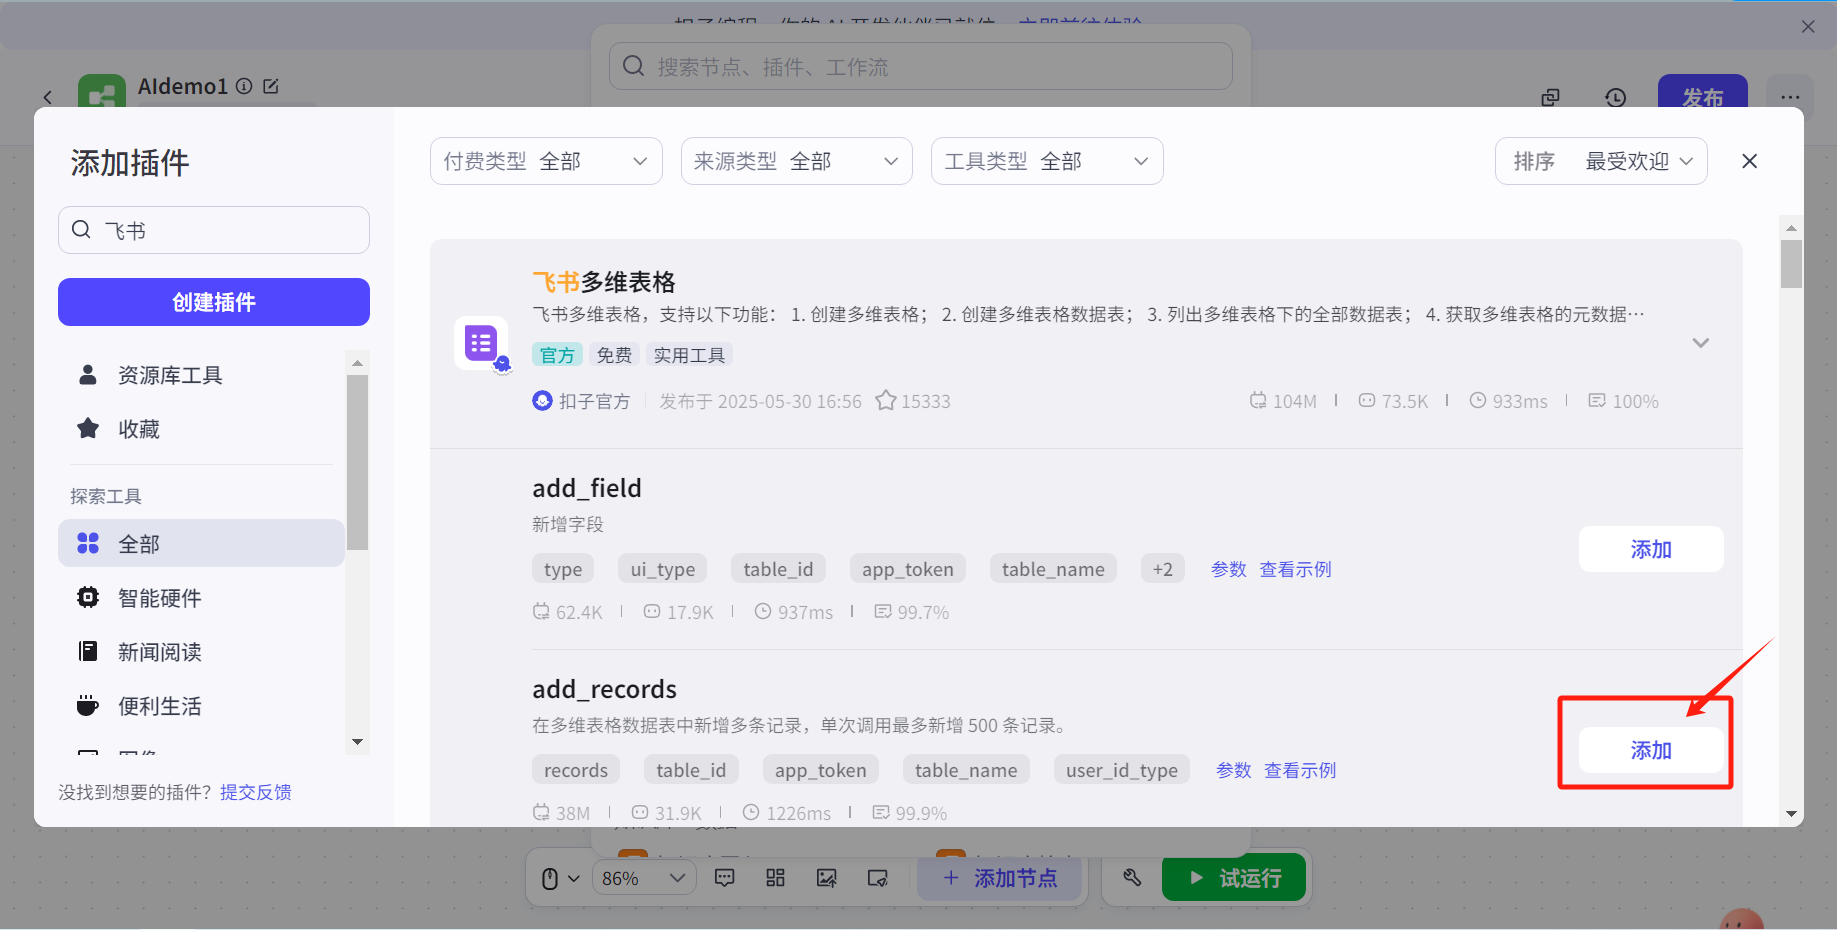The height and width of the screenshot is (930, 1837).
Task: Click the 飞书多维表格 plugin title
Action: pyautogui.click(x=604, y=282)
